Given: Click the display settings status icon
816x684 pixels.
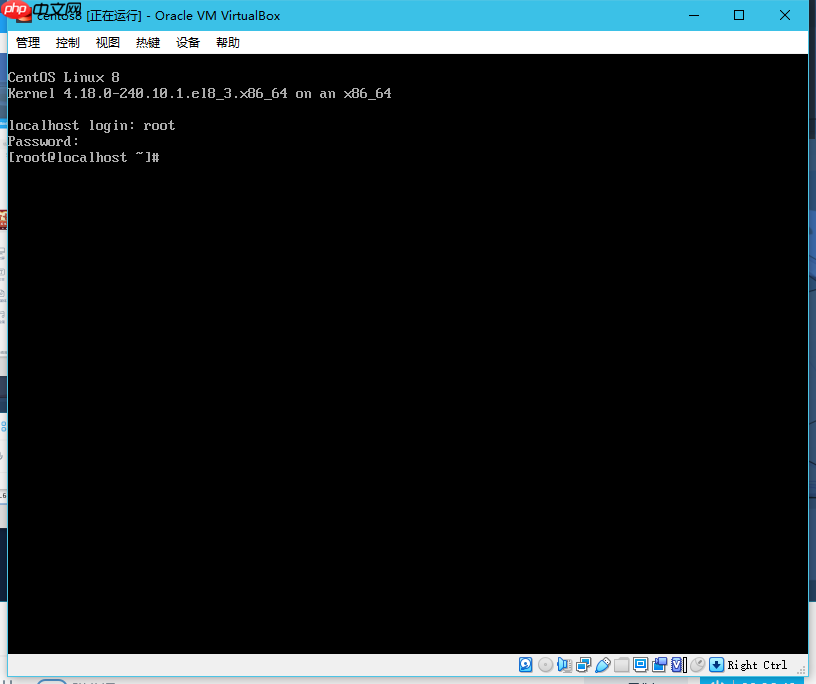Looking at the screenshot, I should 640,664.
